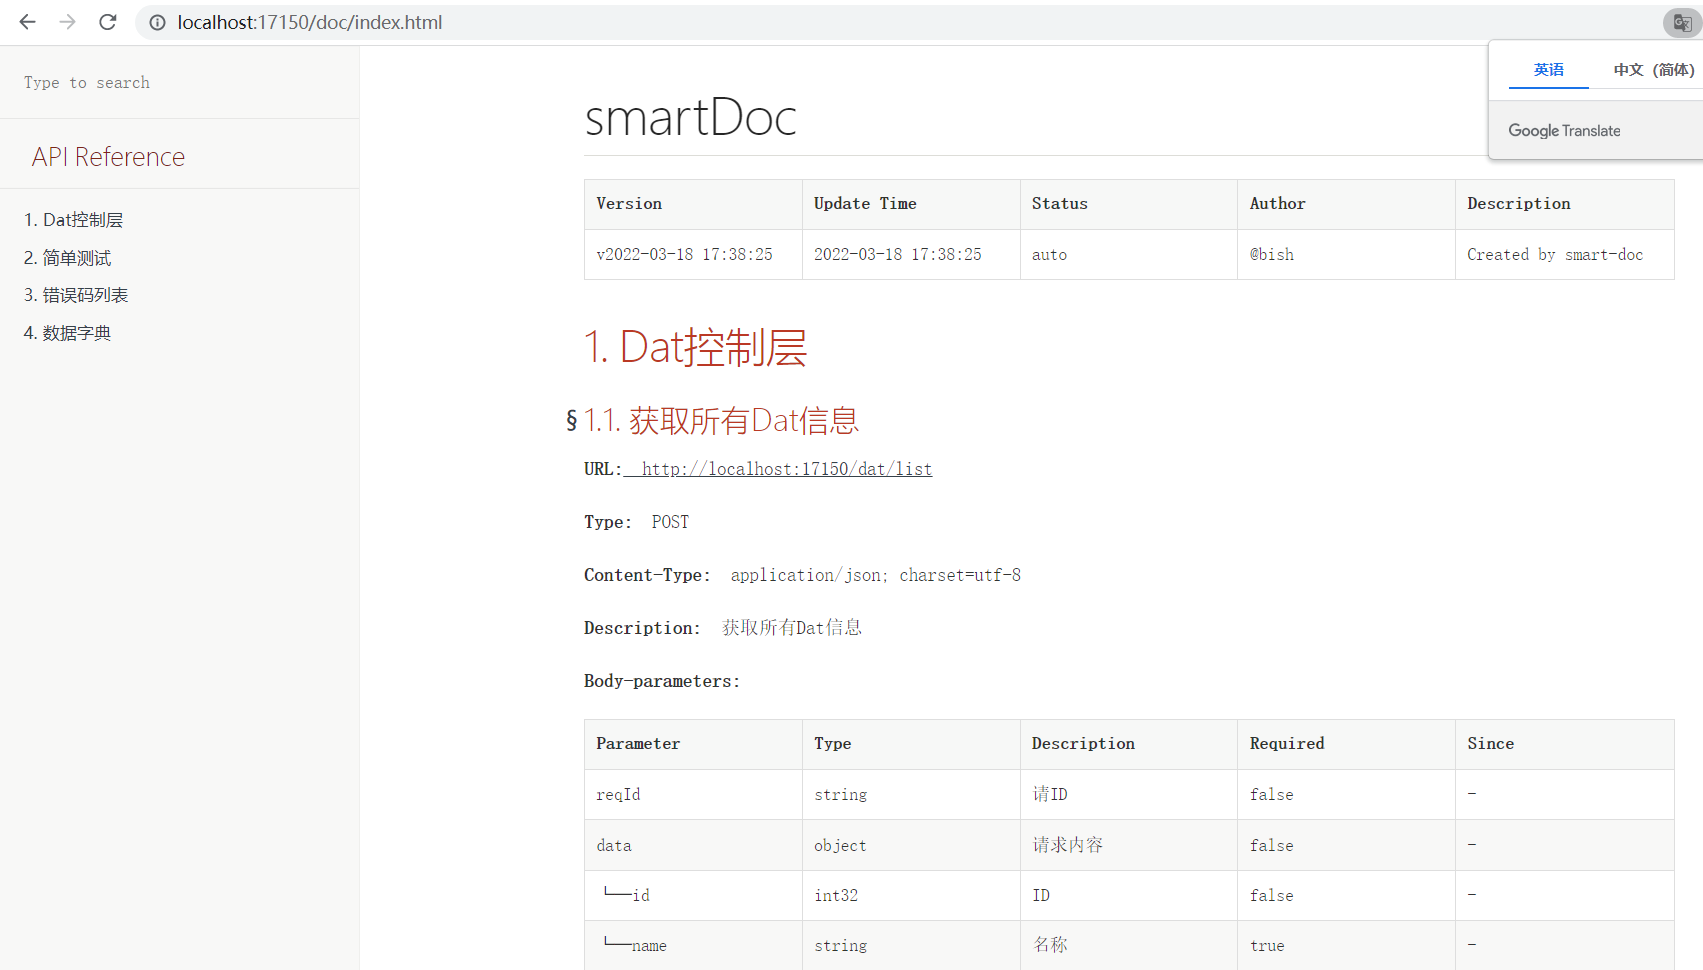This screenshot has width=1703, height=970.
Task: Click the Since column header
Action: (x=1564, y=744)
